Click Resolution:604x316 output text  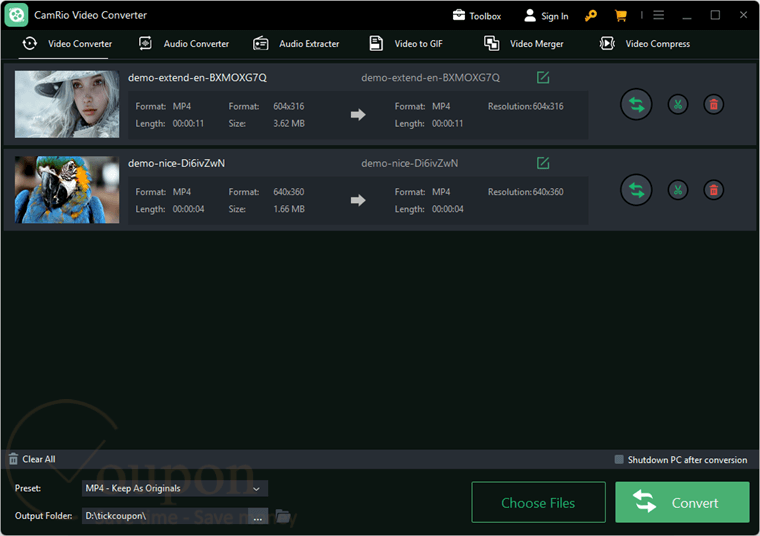click(525, 106)
